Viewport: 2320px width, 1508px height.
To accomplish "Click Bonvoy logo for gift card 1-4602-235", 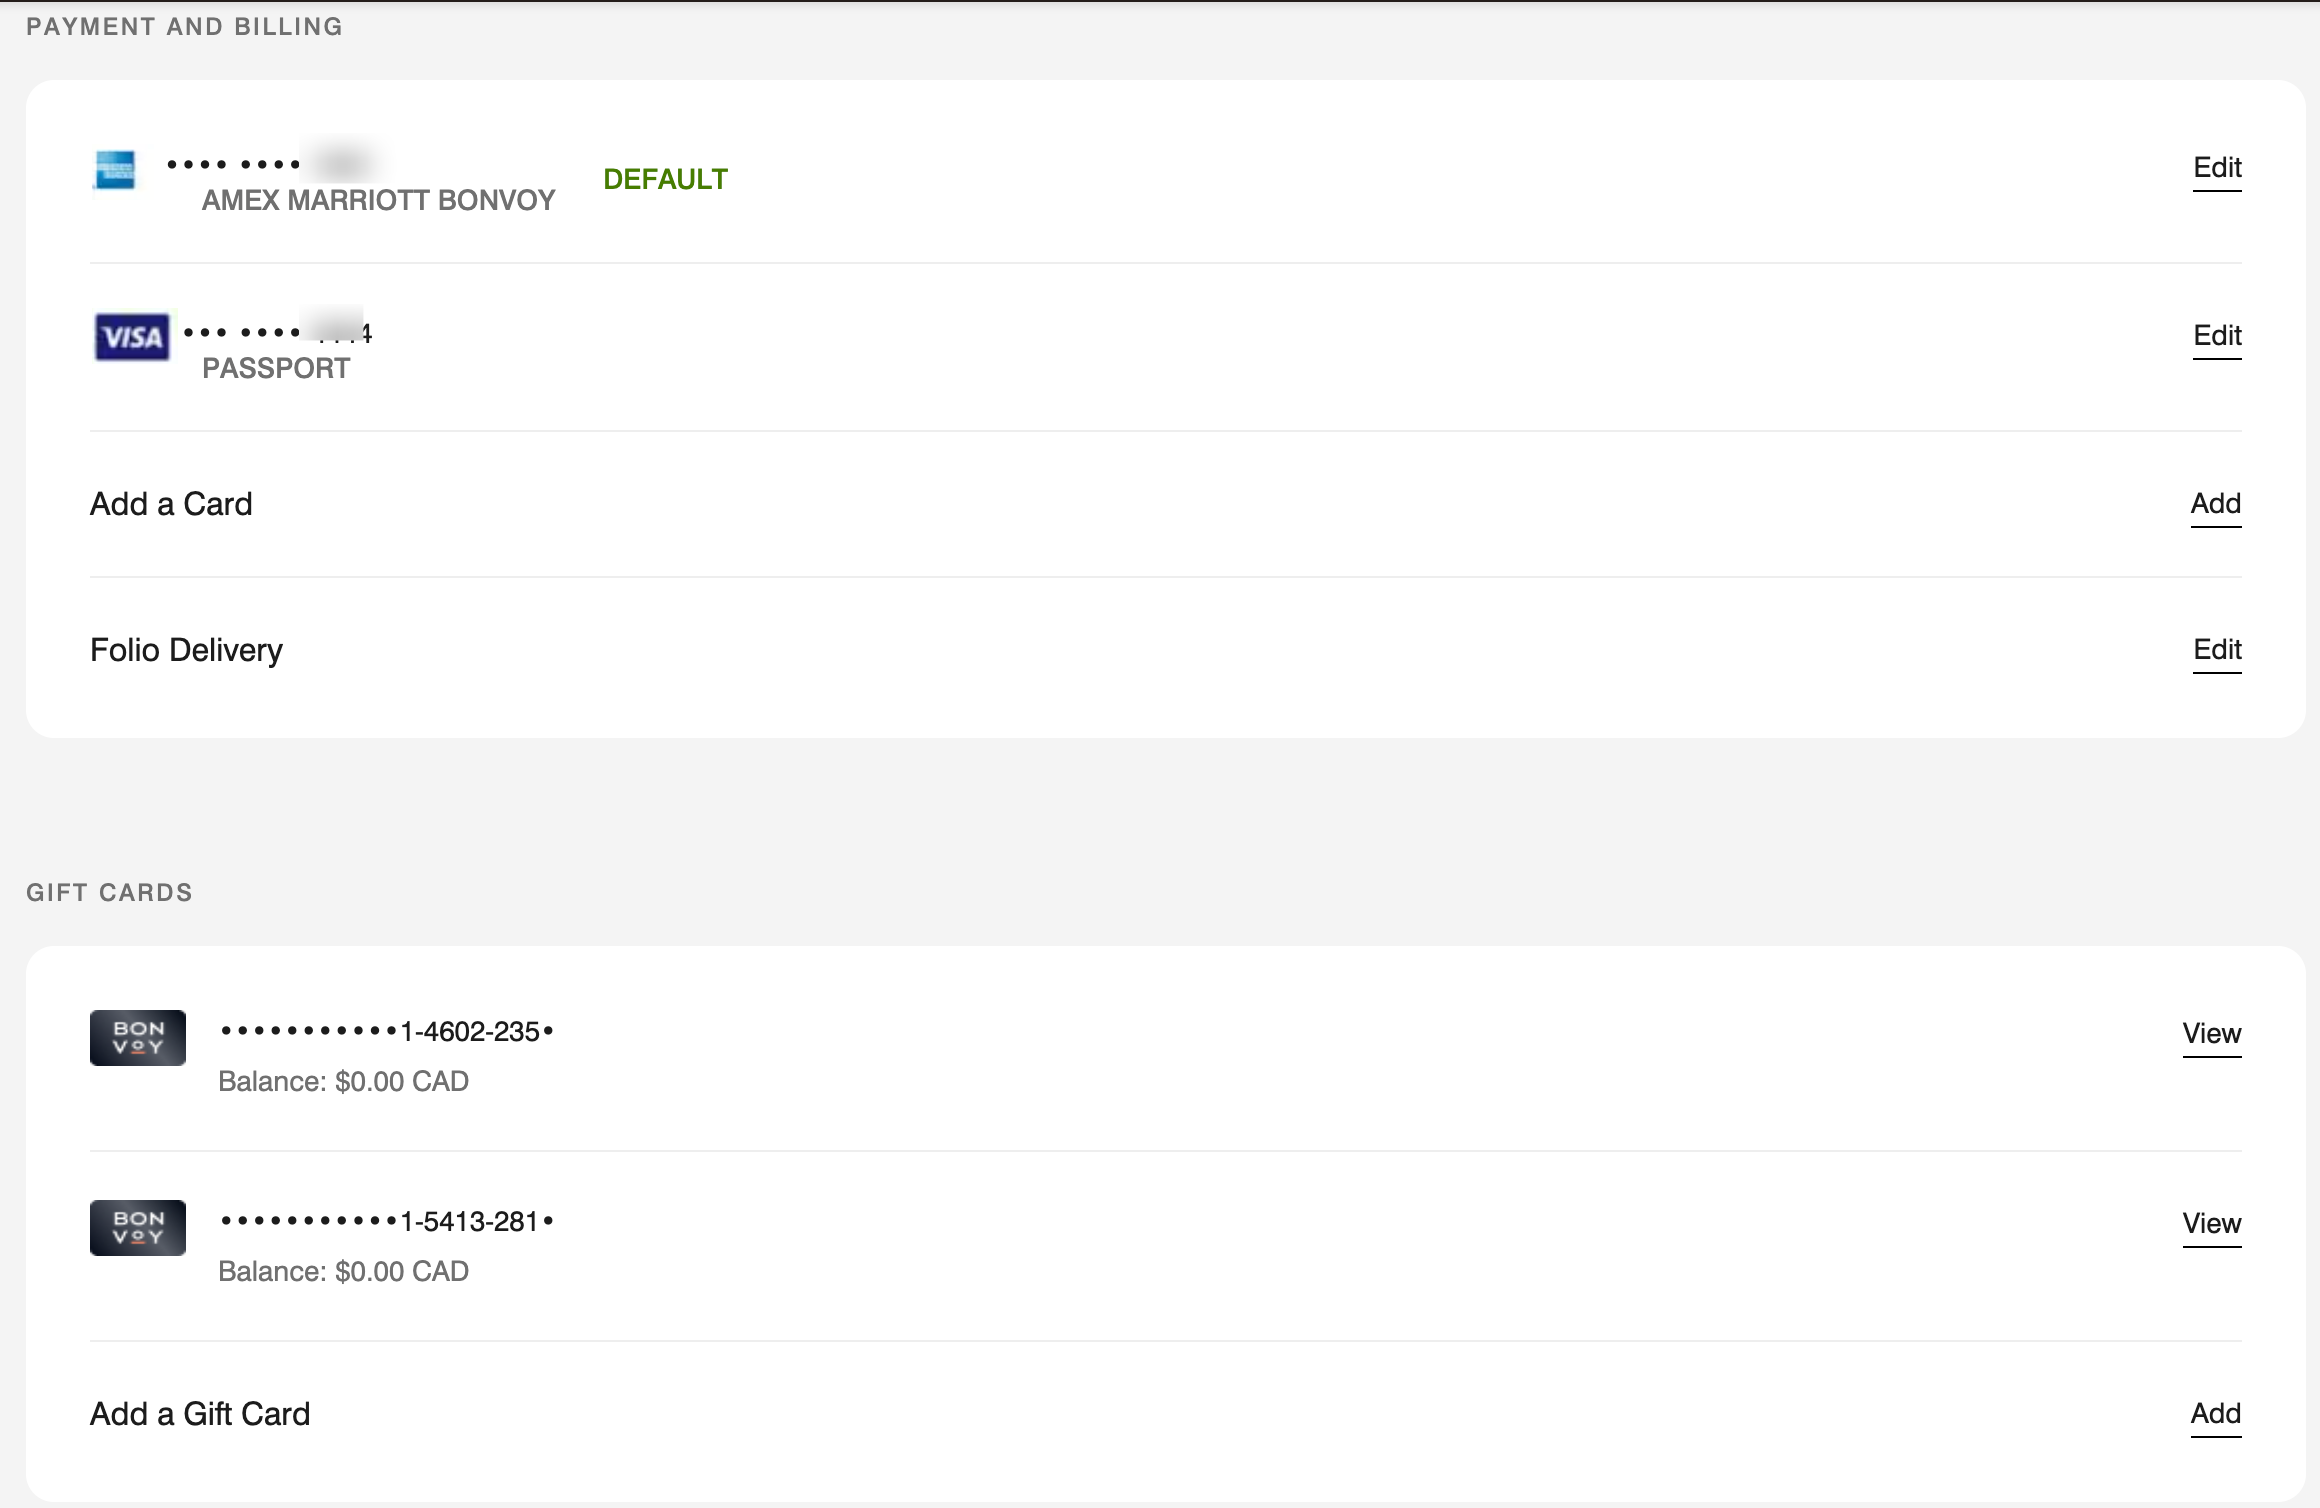I will (138, 1038).
